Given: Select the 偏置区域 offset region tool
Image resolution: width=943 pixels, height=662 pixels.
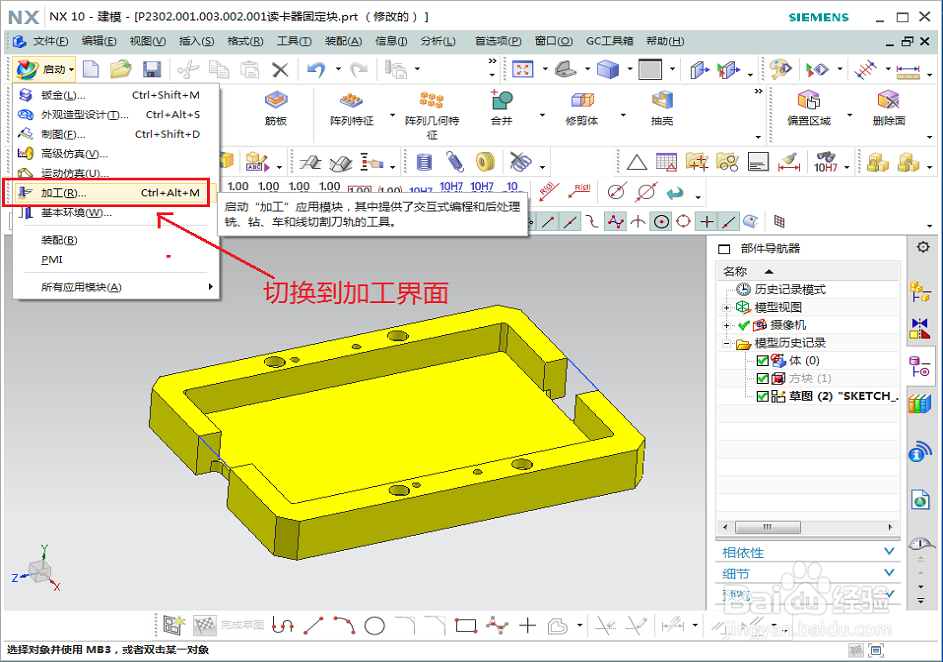Looking at the screenshot, I should point(809,109).
